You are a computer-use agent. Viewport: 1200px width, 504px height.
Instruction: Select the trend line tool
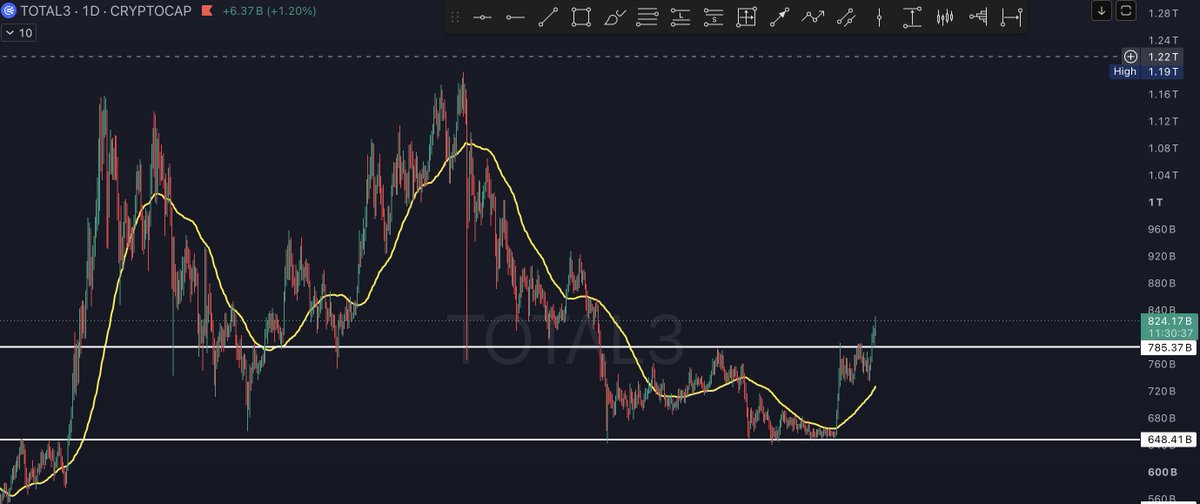click(x=548, y=17)
